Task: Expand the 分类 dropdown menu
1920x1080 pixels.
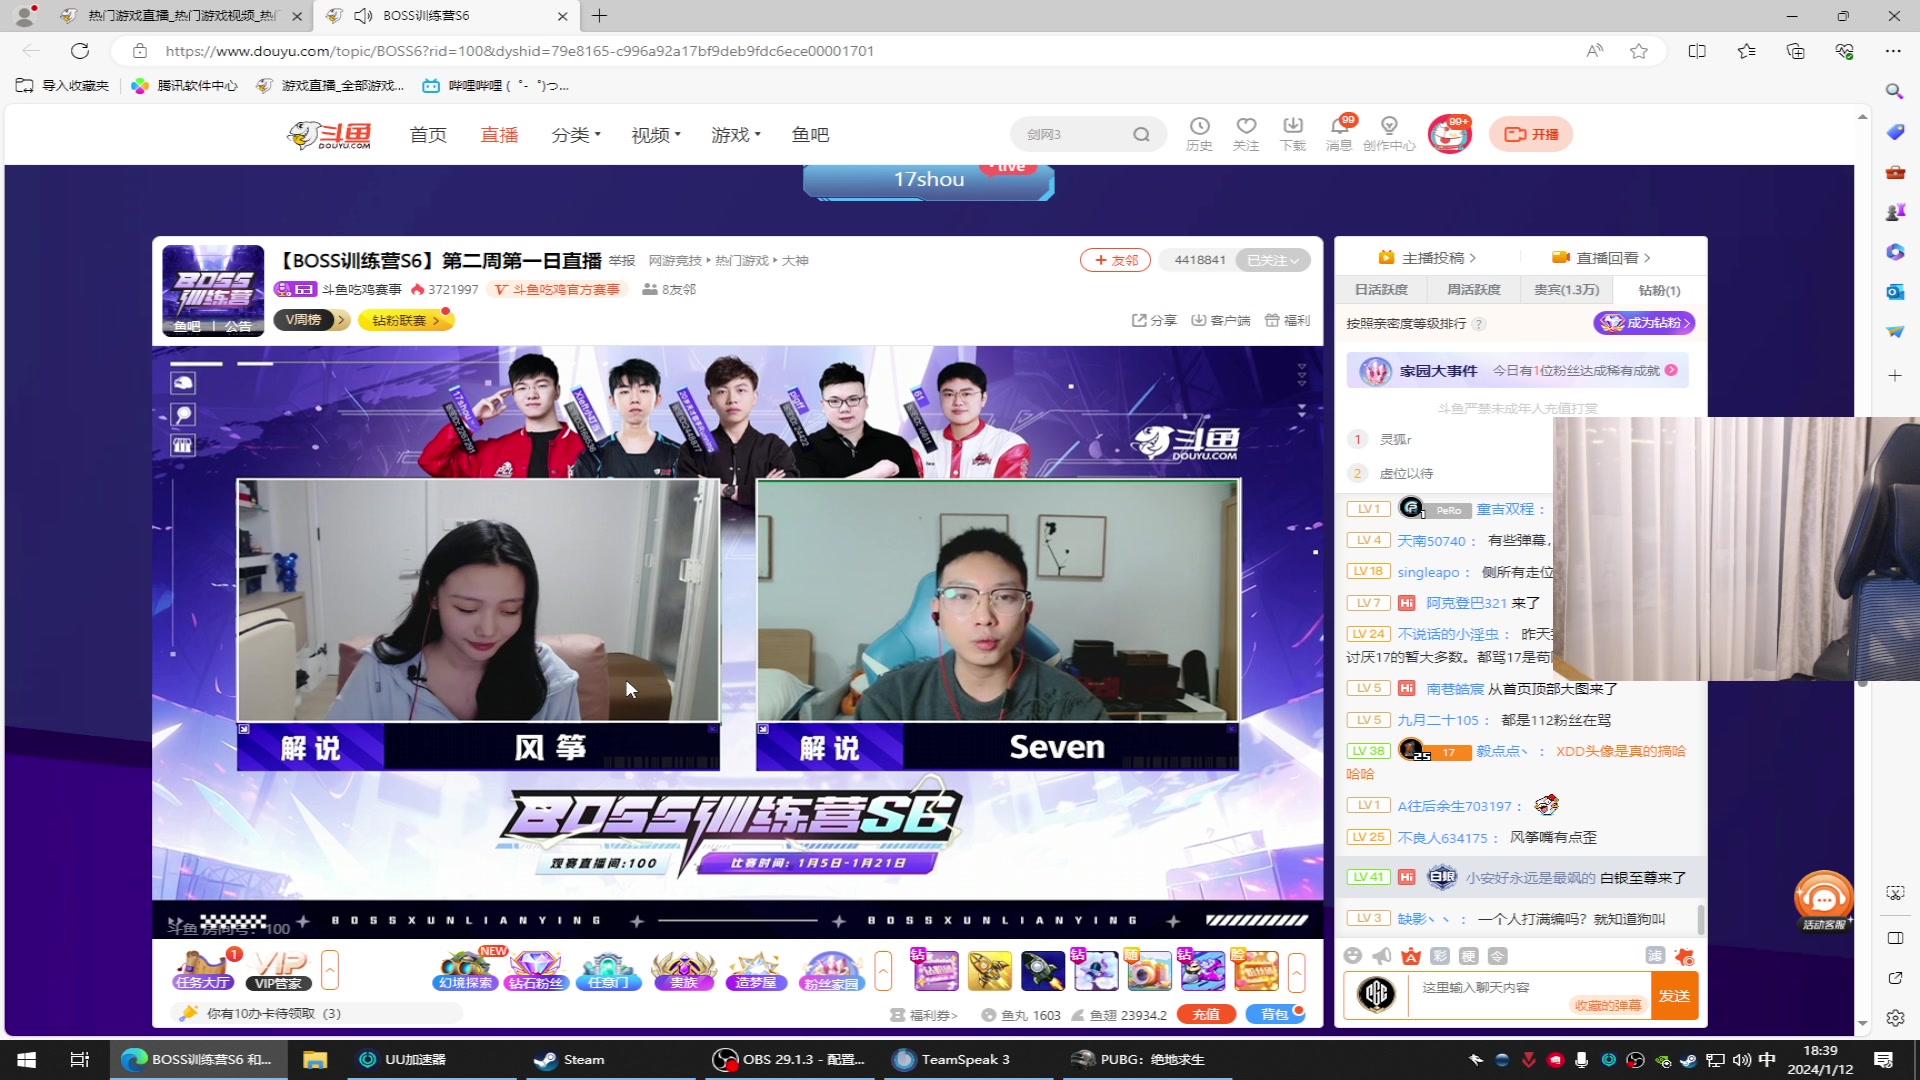Action: pos(576,135)
